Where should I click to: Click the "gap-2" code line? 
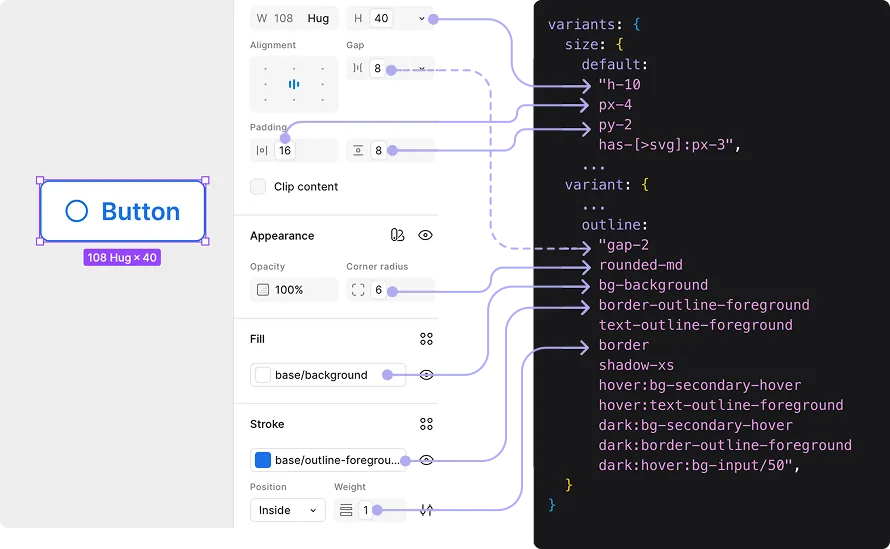623,245
